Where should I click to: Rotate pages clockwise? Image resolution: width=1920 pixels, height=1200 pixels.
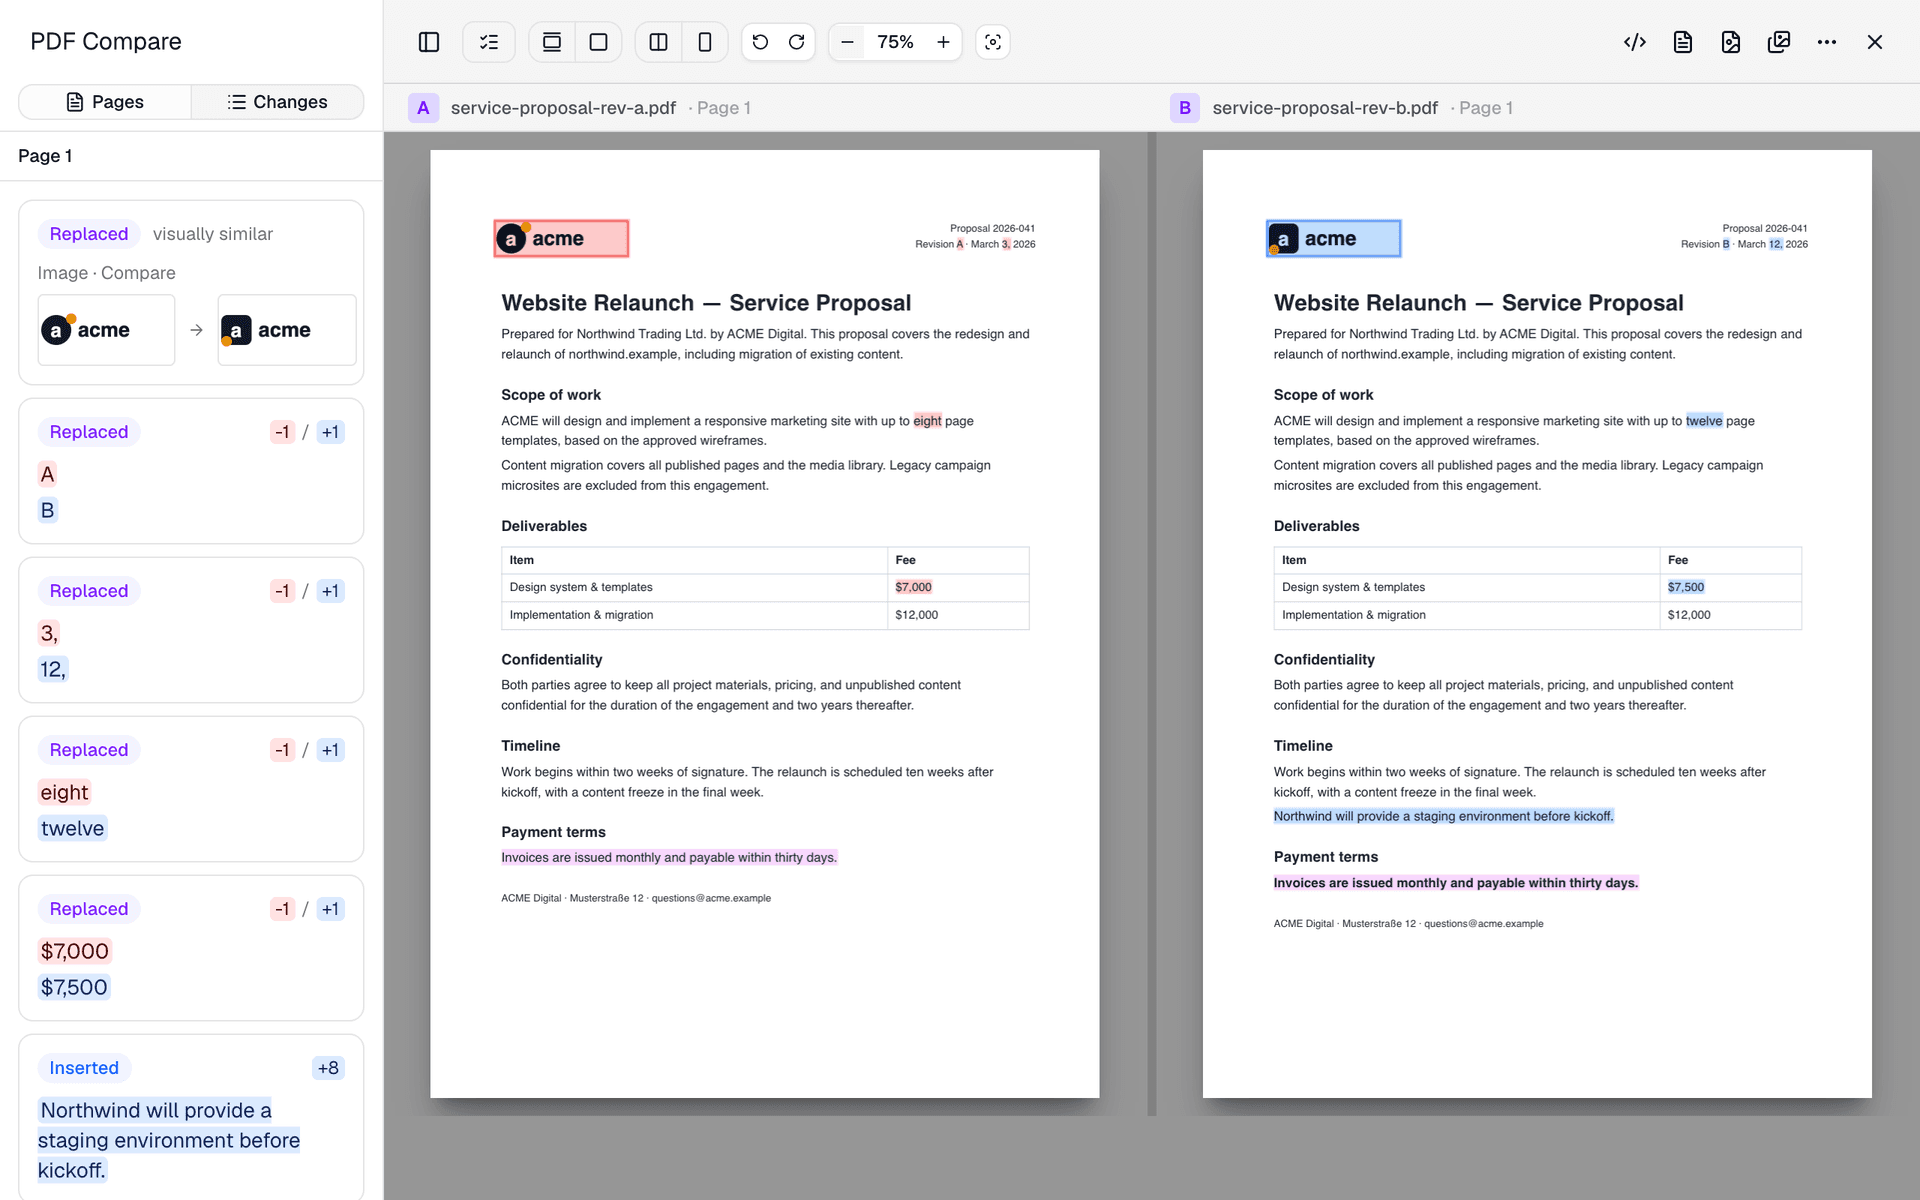tap(797, 42)
